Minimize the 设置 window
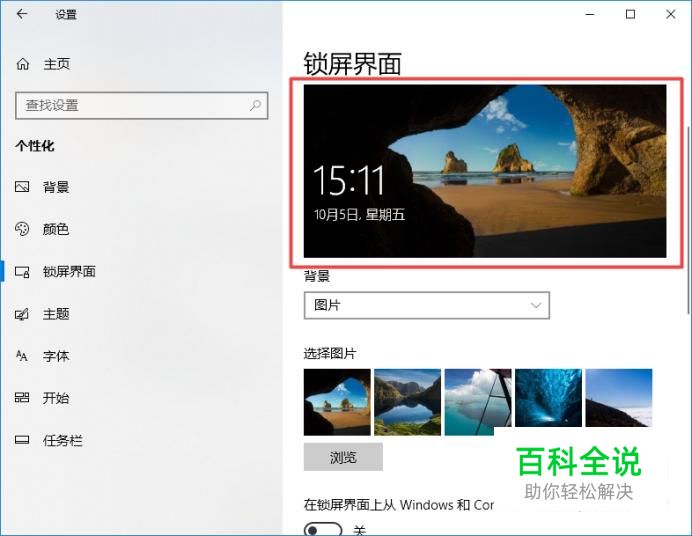The image size is (692, 536). 590,14
